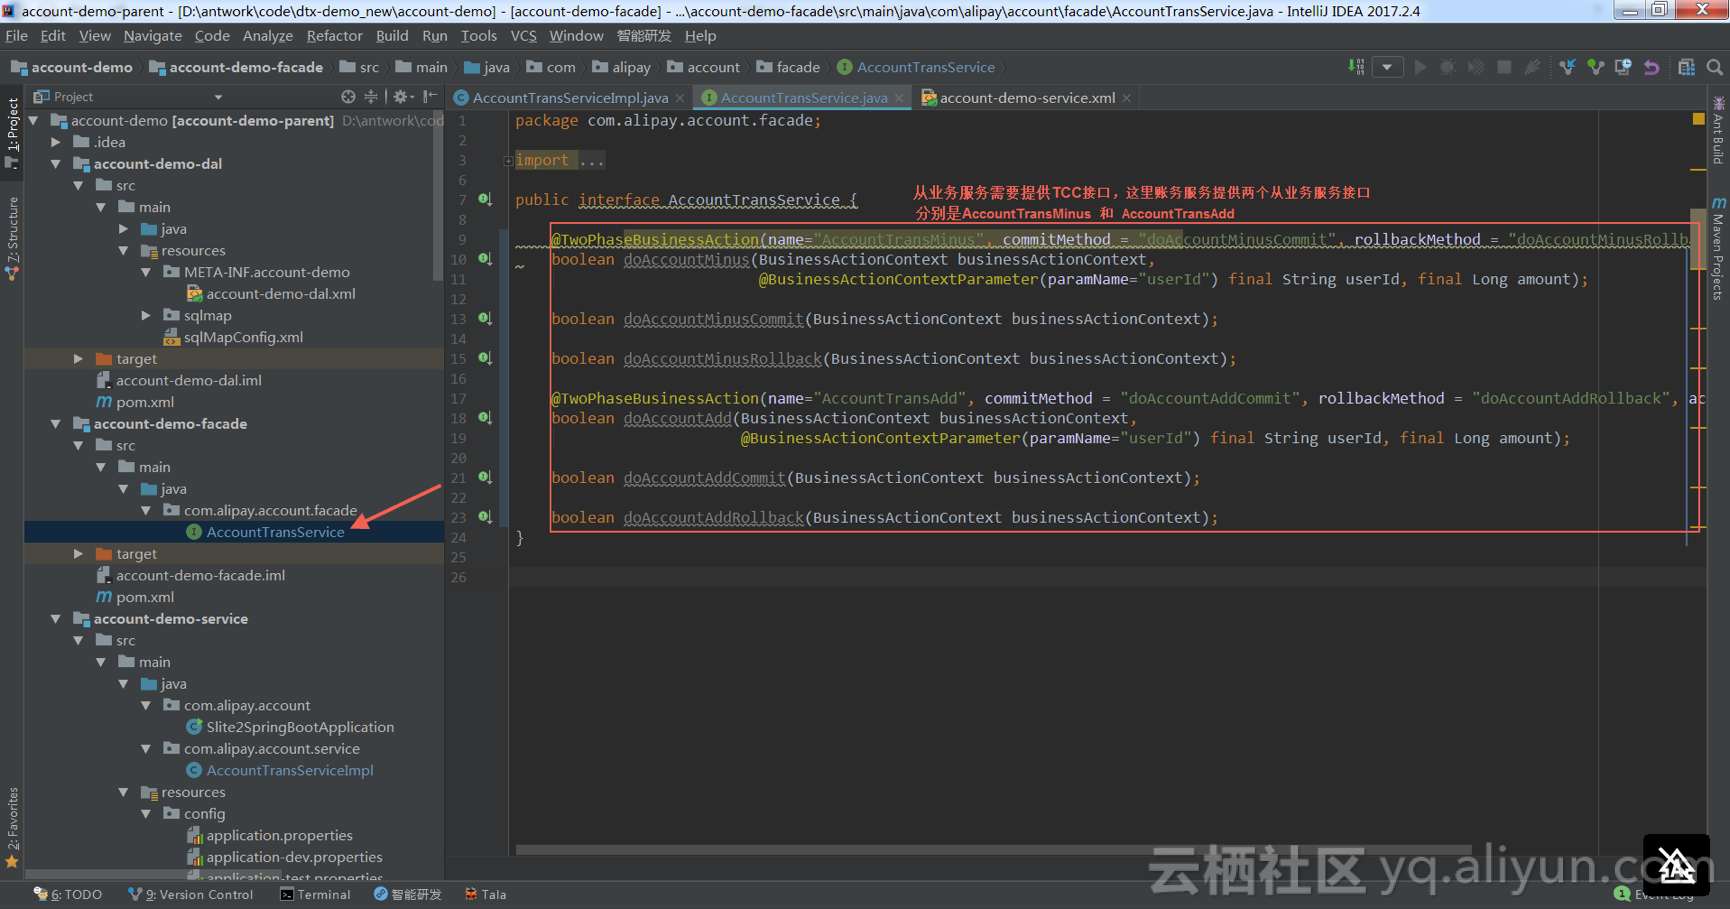Click the Show History clock icon
The height and width of the screenshot is (909, 1730).
pyautogui.click(x=1623, y=67)
